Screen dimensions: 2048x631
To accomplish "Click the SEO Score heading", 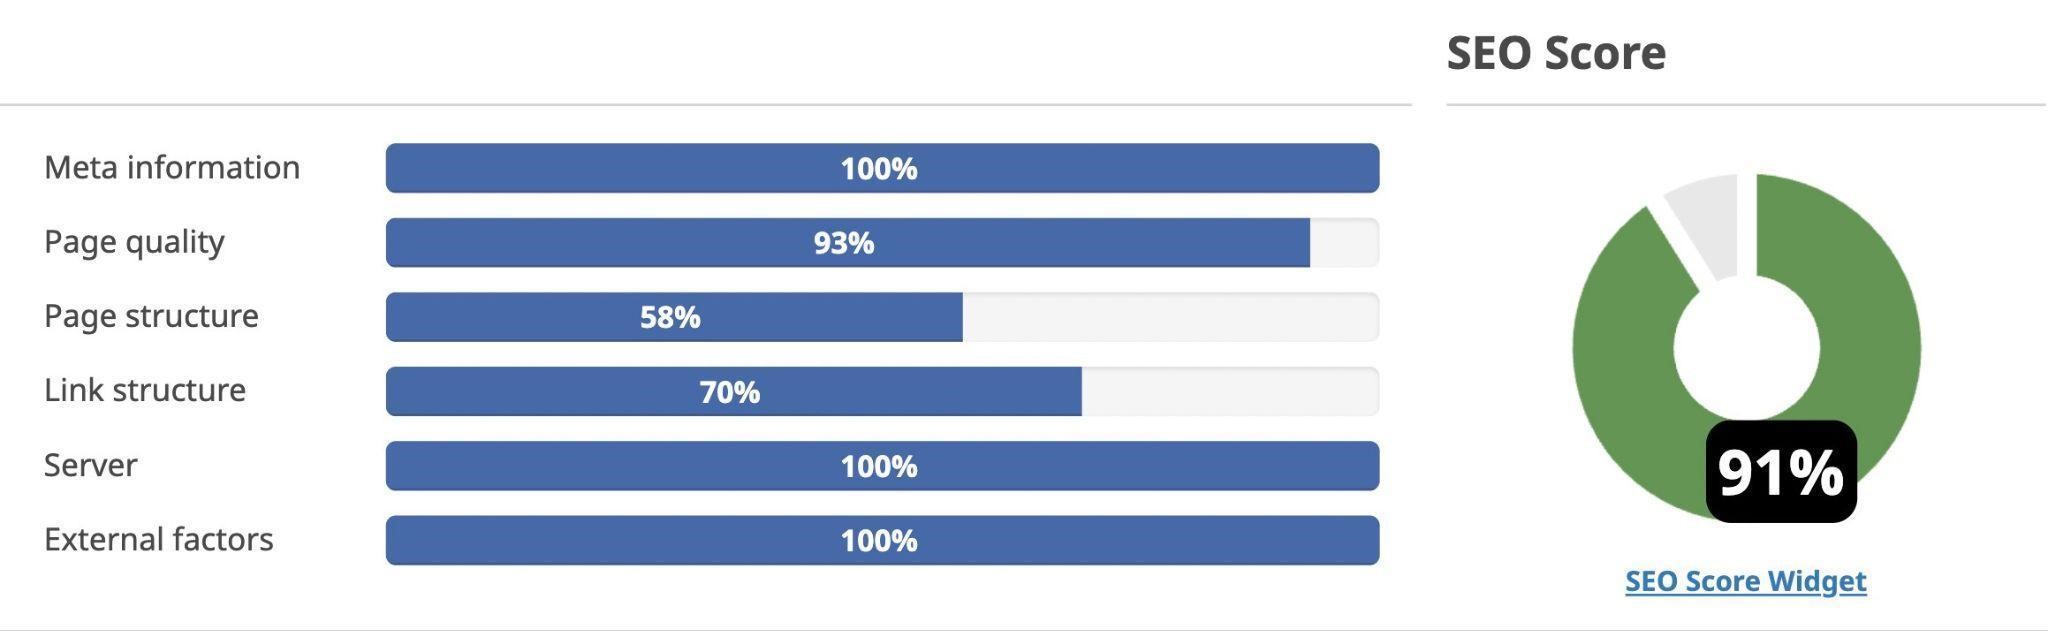I will (x=1555, y=54).
